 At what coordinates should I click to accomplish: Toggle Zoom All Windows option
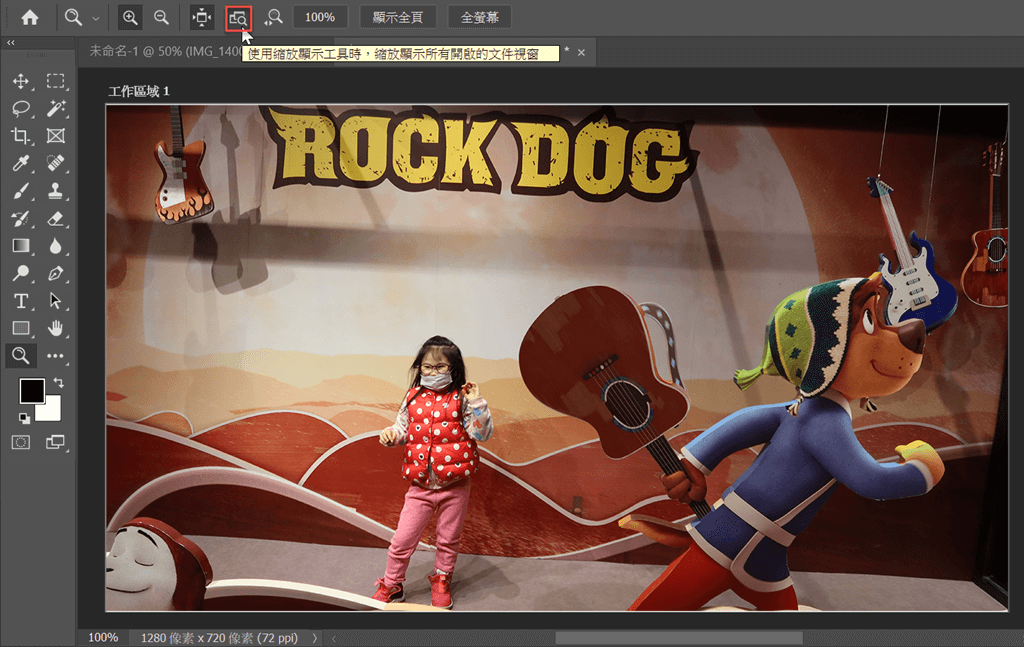(238, 18)
